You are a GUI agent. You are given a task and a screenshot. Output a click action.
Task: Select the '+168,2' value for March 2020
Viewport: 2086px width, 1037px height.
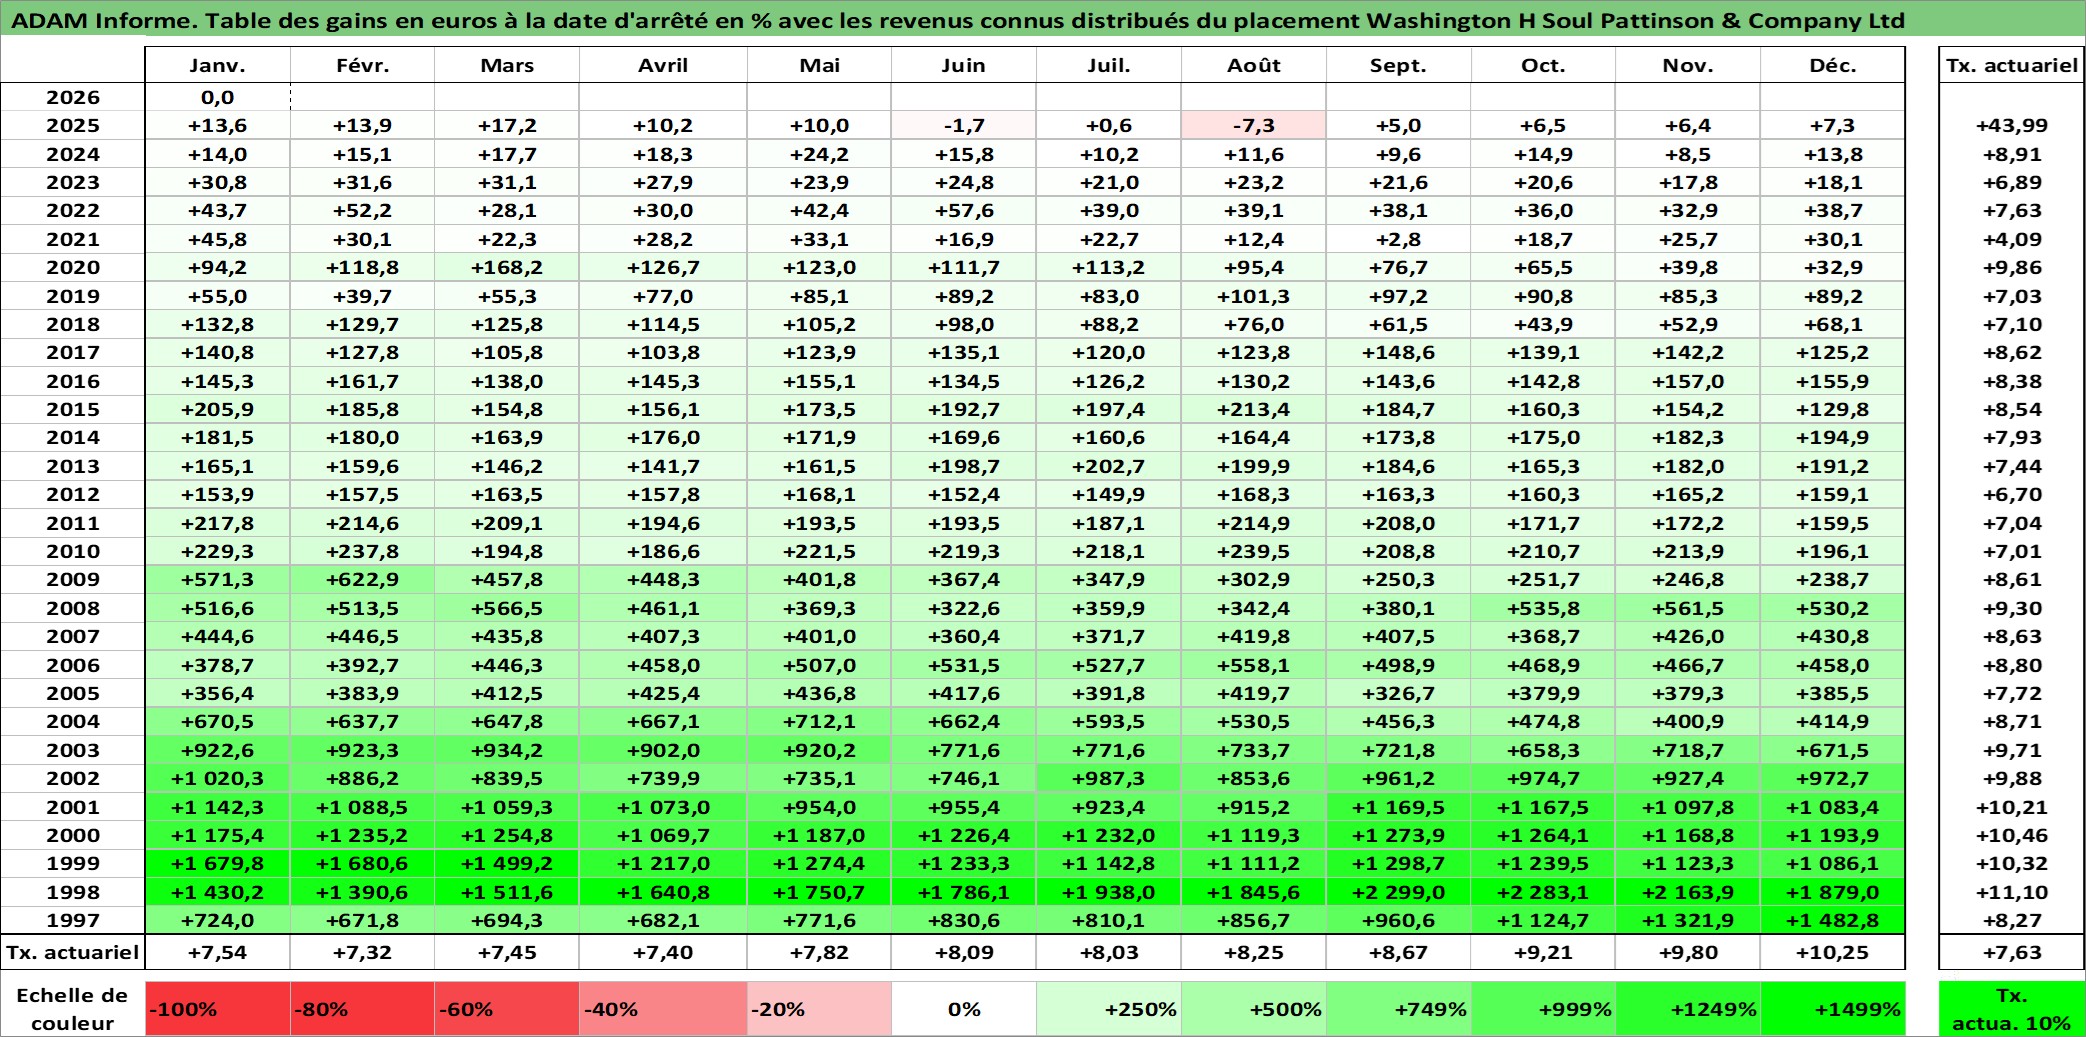click(x=507, y=267)
